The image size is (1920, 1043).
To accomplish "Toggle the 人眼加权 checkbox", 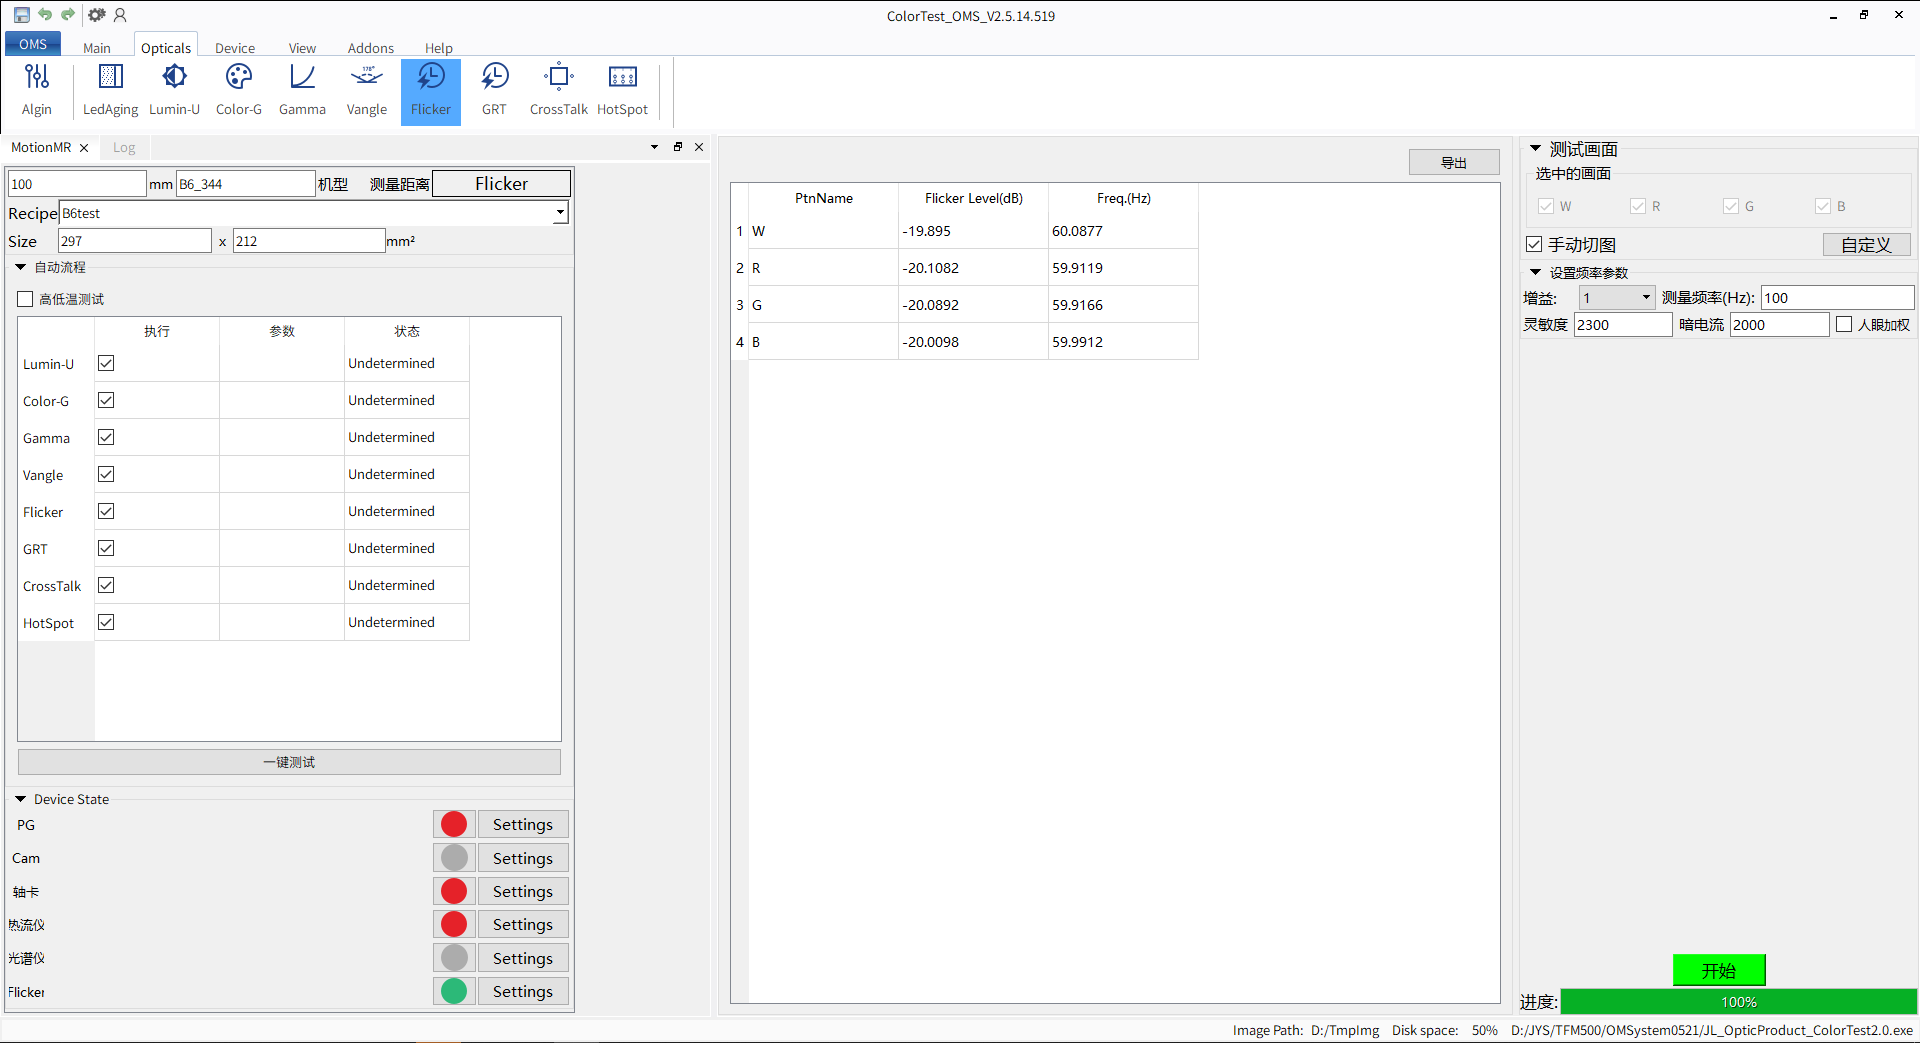I will 1844,324.
